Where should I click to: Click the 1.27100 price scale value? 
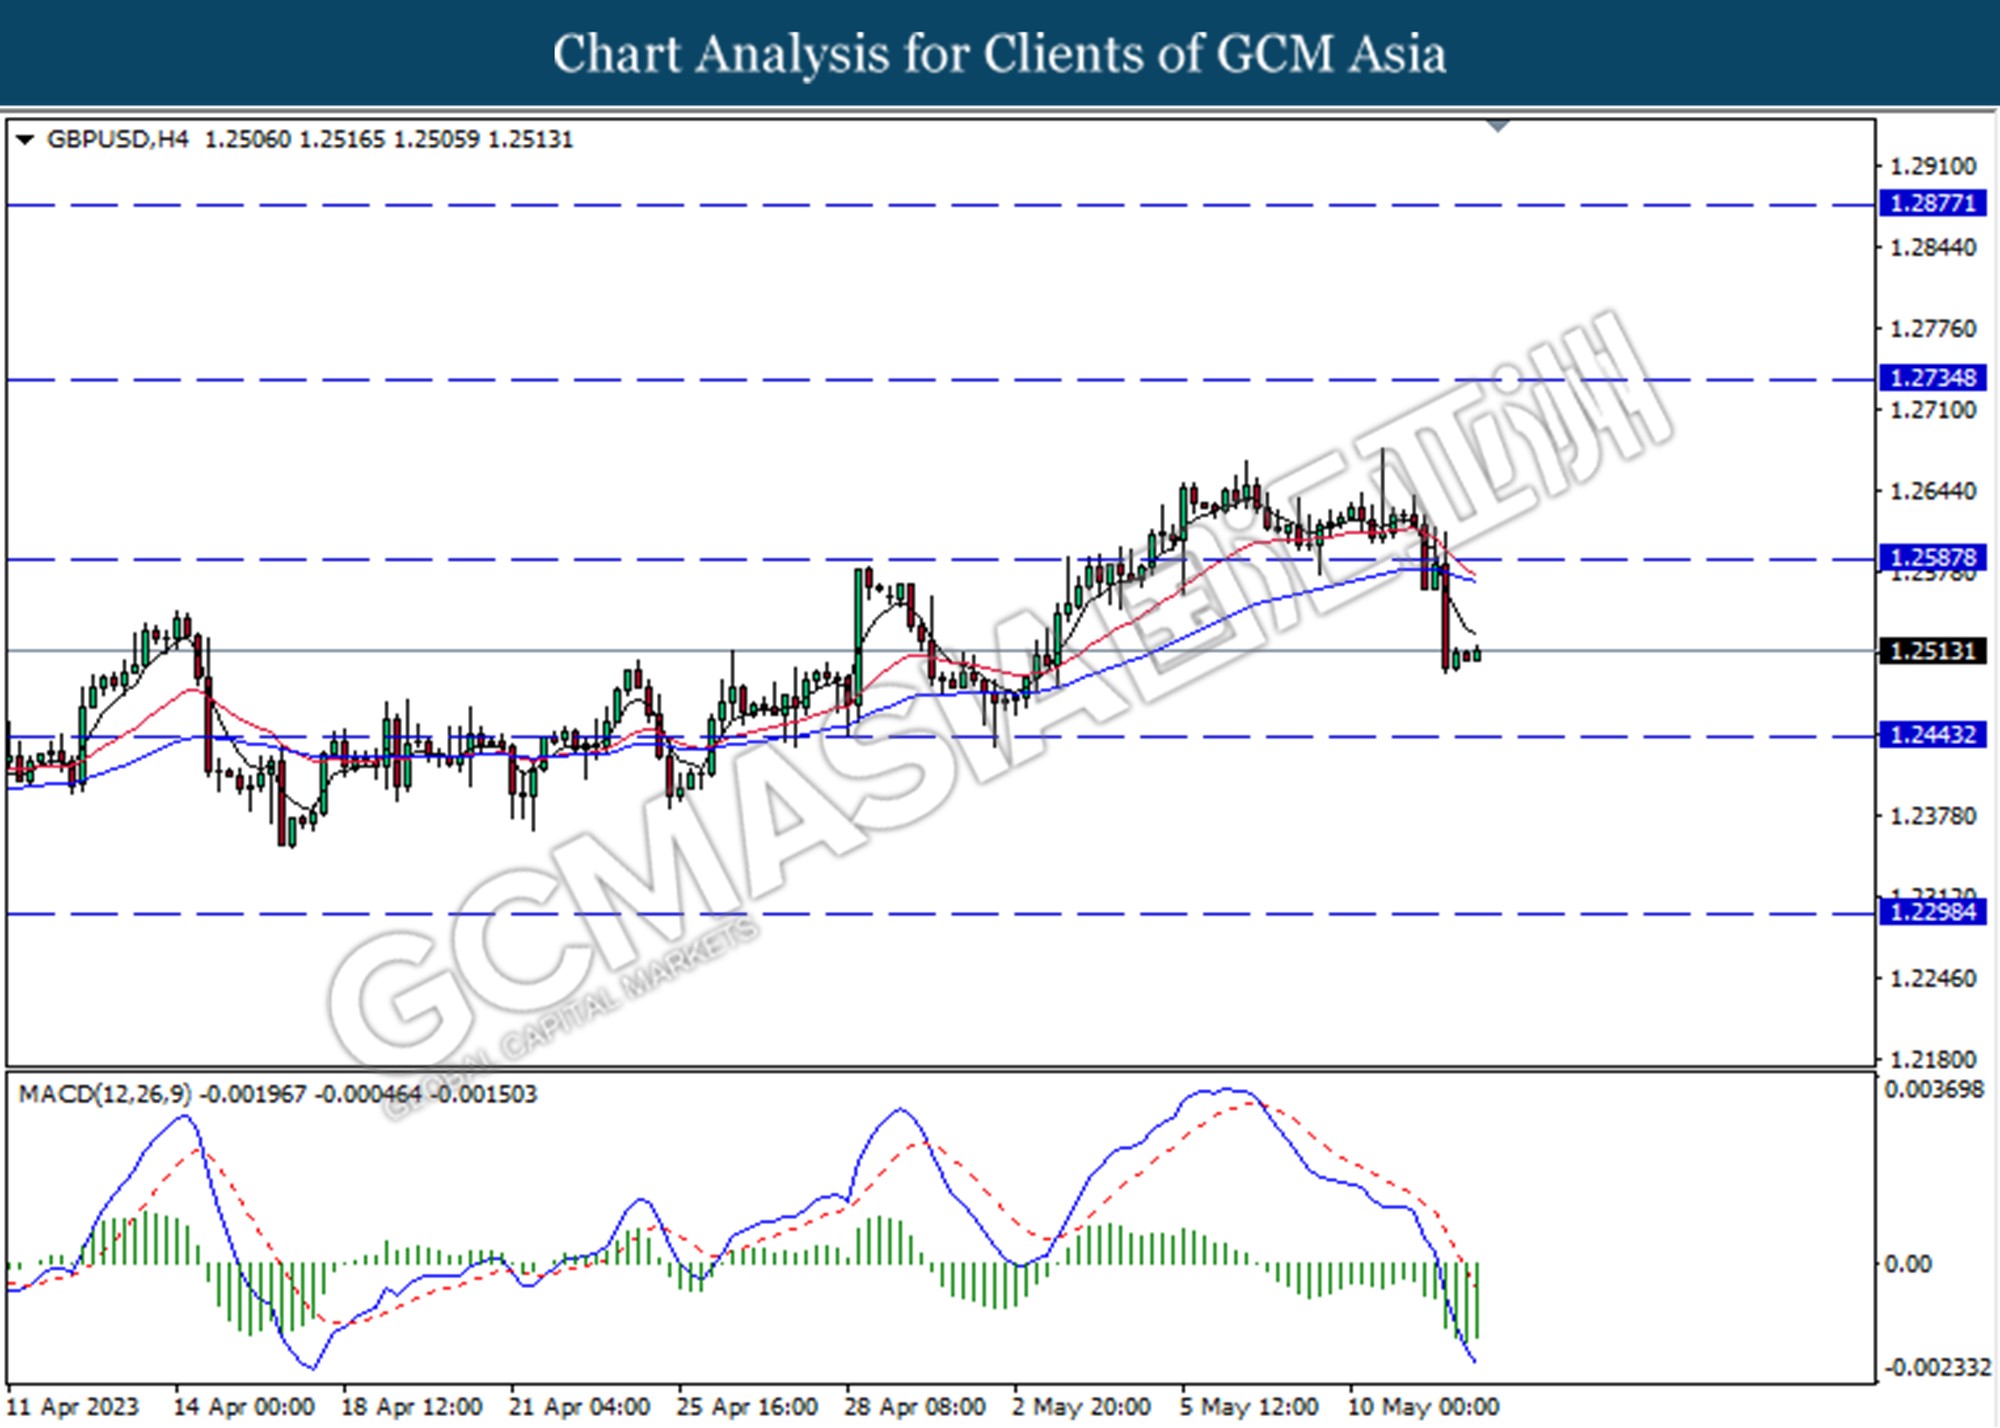[x=1933, y=410]
